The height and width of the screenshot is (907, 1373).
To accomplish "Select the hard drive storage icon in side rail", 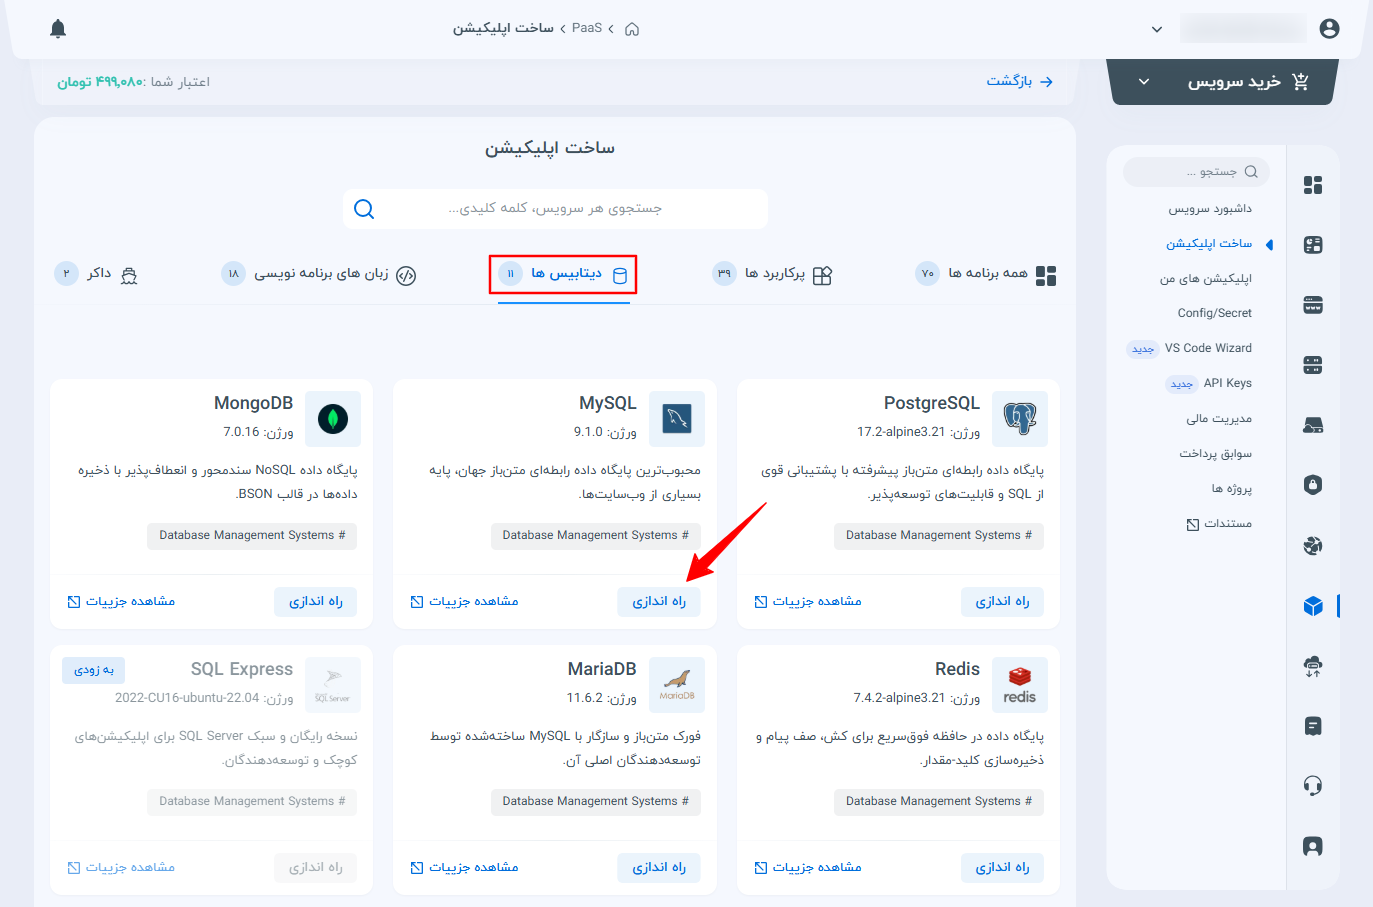I will (x=1313, y=425).
